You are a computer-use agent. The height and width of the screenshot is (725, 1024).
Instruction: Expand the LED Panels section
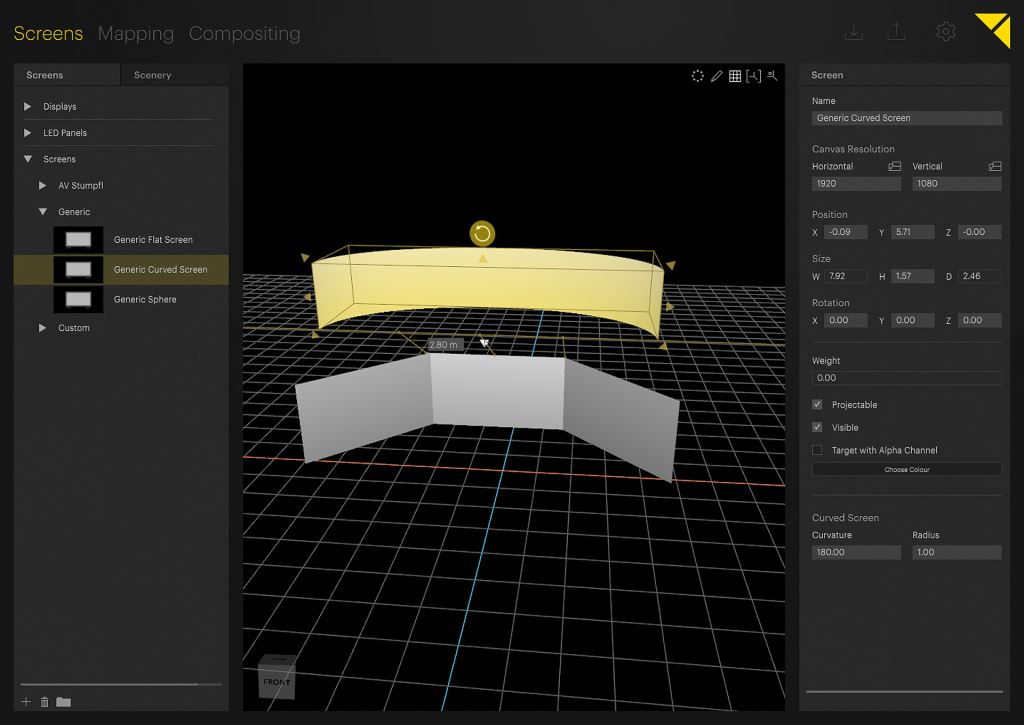[28, 133]
